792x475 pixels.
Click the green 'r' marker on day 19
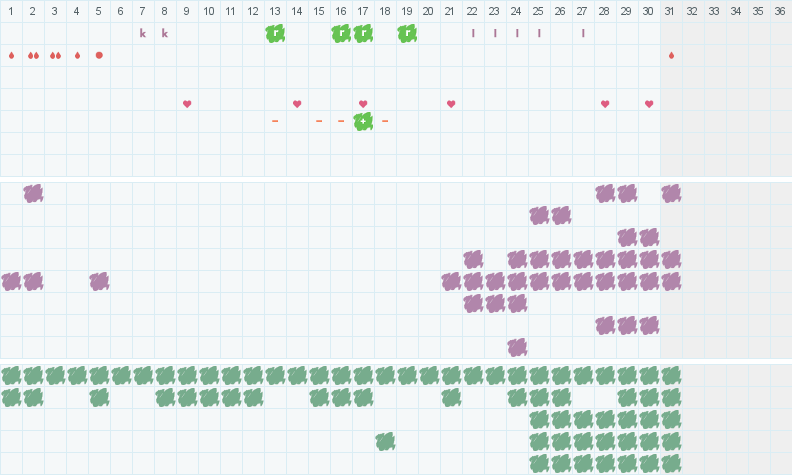tap(407, 34)
